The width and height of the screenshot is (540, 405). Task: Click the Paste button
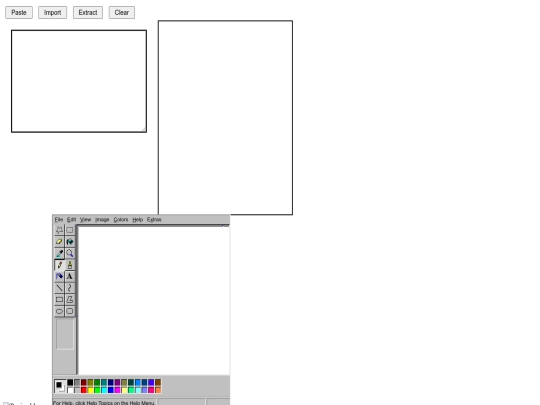(19, 12)
